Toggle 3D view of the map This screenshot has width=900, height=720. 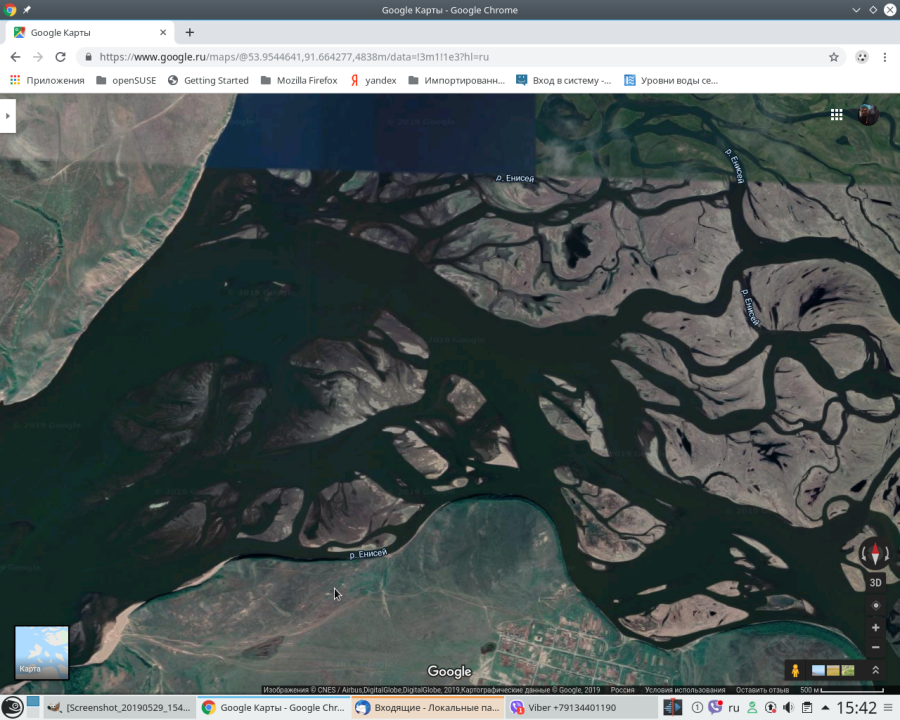876,582
